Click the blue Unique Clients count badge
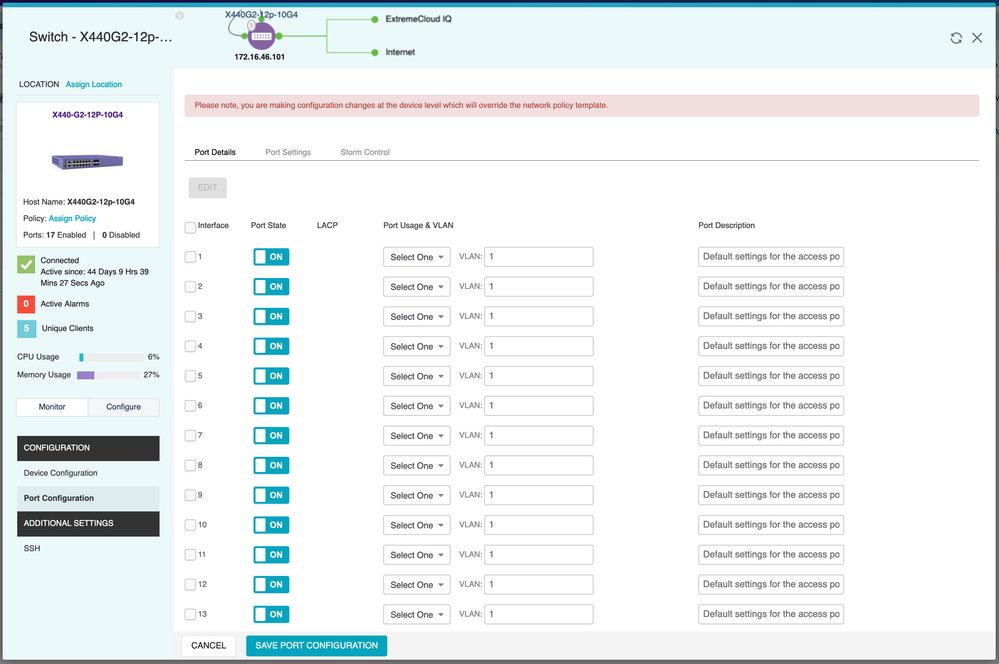Viewport: 999px width, 664px height. coord(26,328)
